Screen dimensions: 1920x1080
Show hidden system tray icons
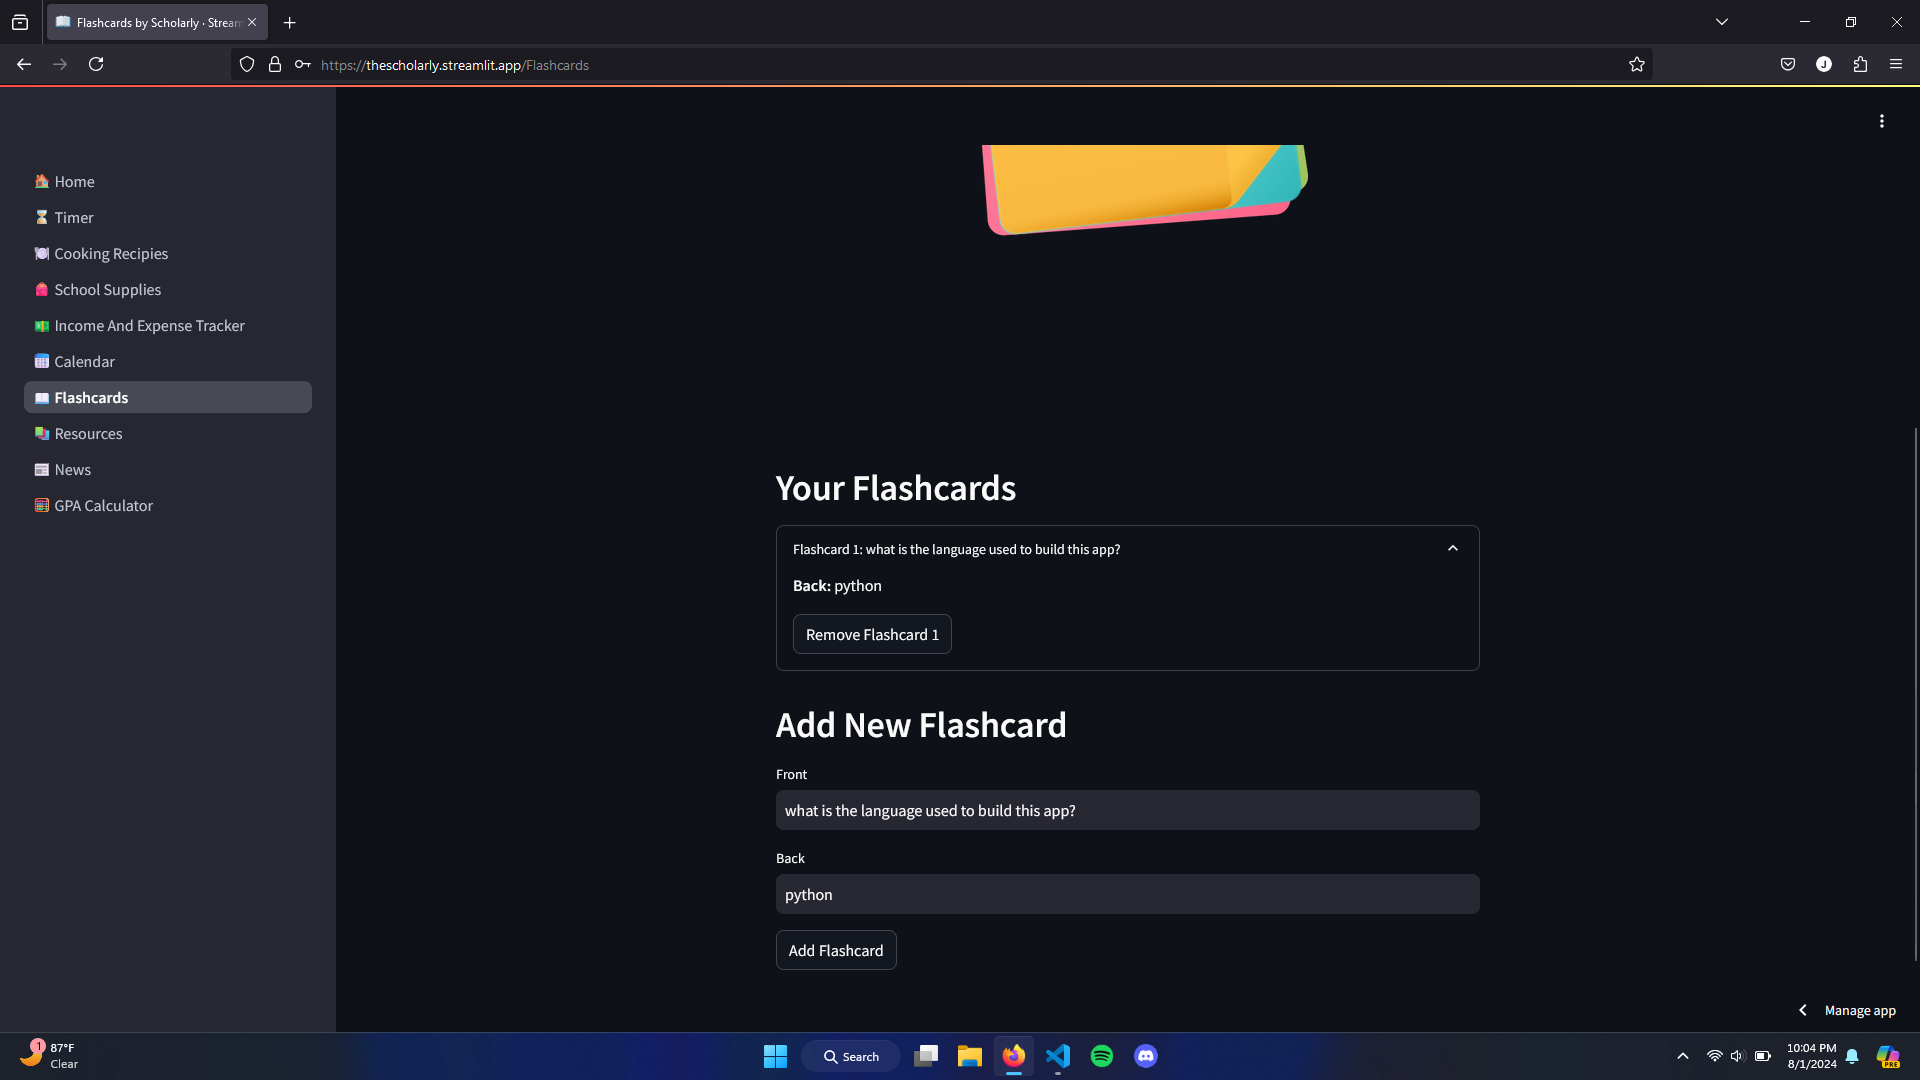tap(1683, 1056)
